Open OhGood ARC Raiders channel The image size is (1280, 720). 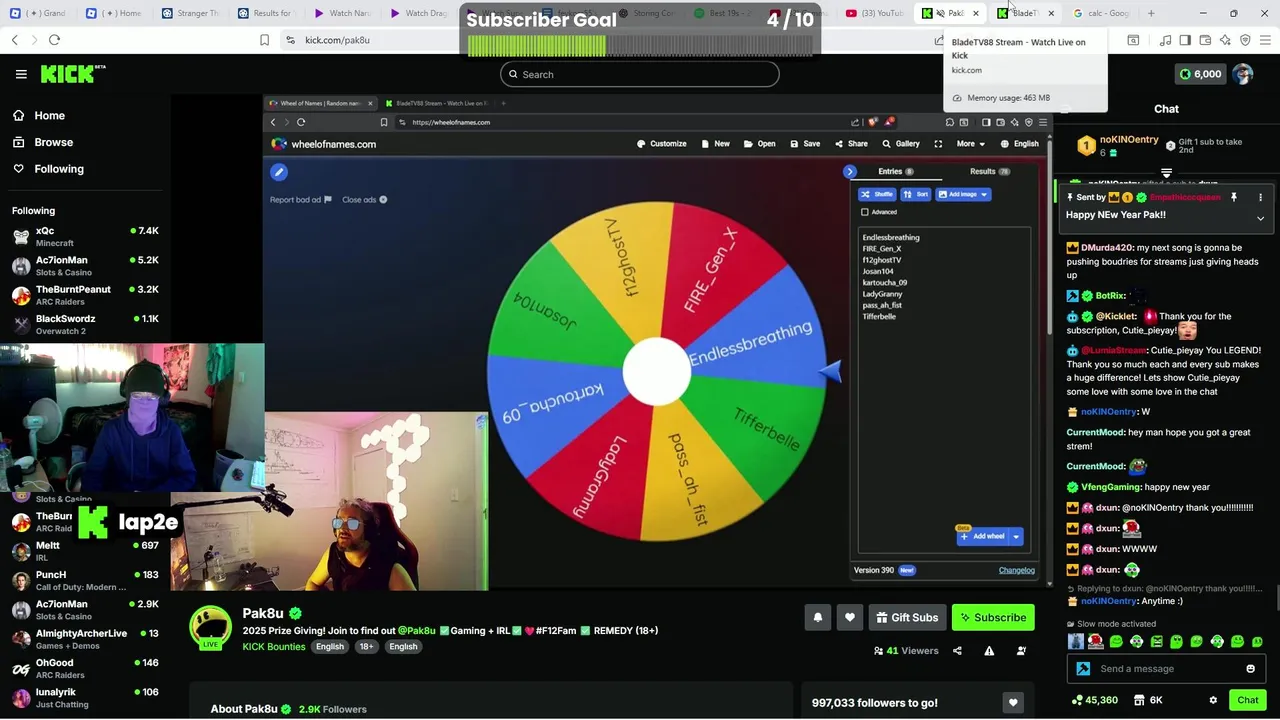pos(85,668)
